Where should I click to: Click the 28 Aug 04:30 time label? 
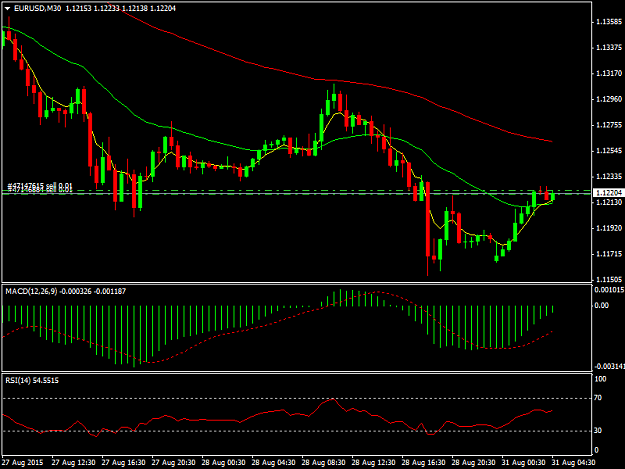click(x=273, y=463)
